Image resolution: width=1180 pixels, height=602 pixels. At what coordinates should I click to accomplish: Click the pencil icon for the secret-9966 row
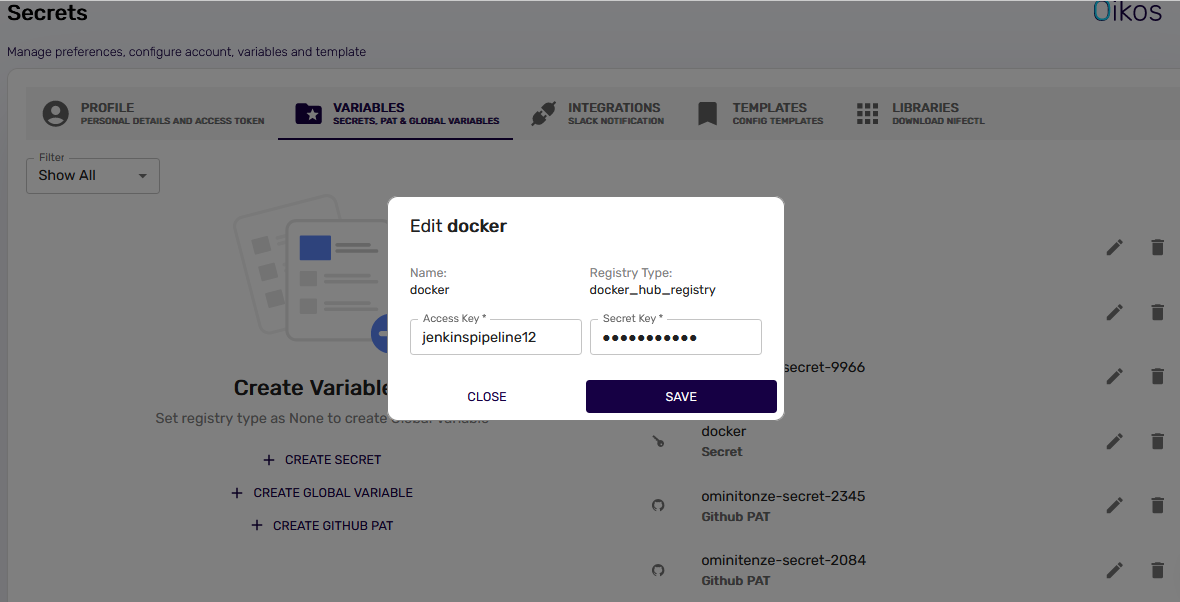point(1114,377)
